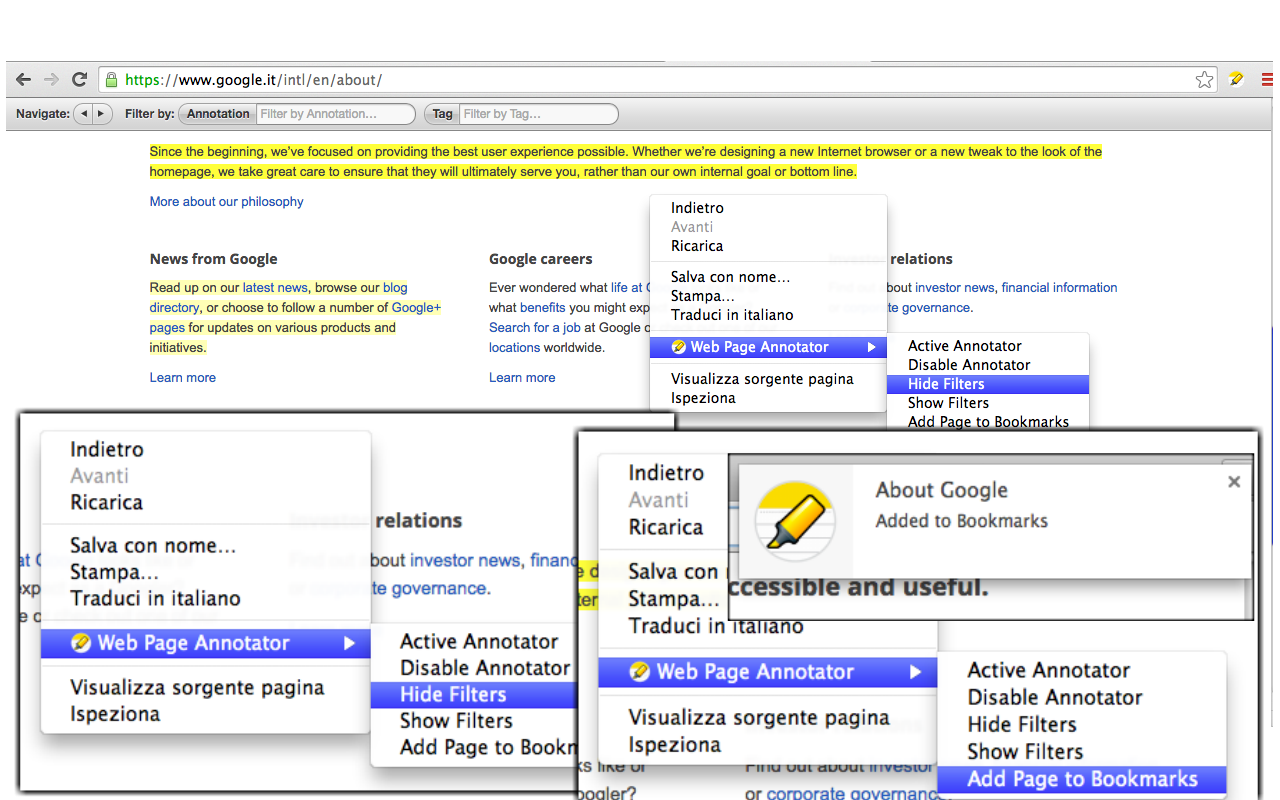Click Learn more under Google careers
This screenshot has height=800, width=1280.
[522, 378]
